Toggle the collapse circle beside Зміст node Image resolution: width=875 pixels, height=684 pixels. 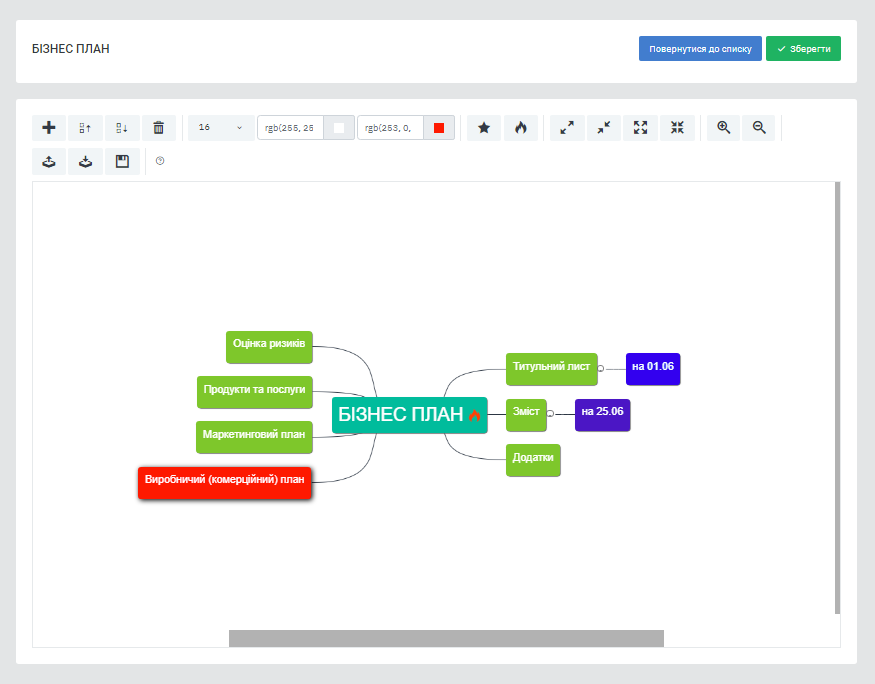tap(550, 413)
